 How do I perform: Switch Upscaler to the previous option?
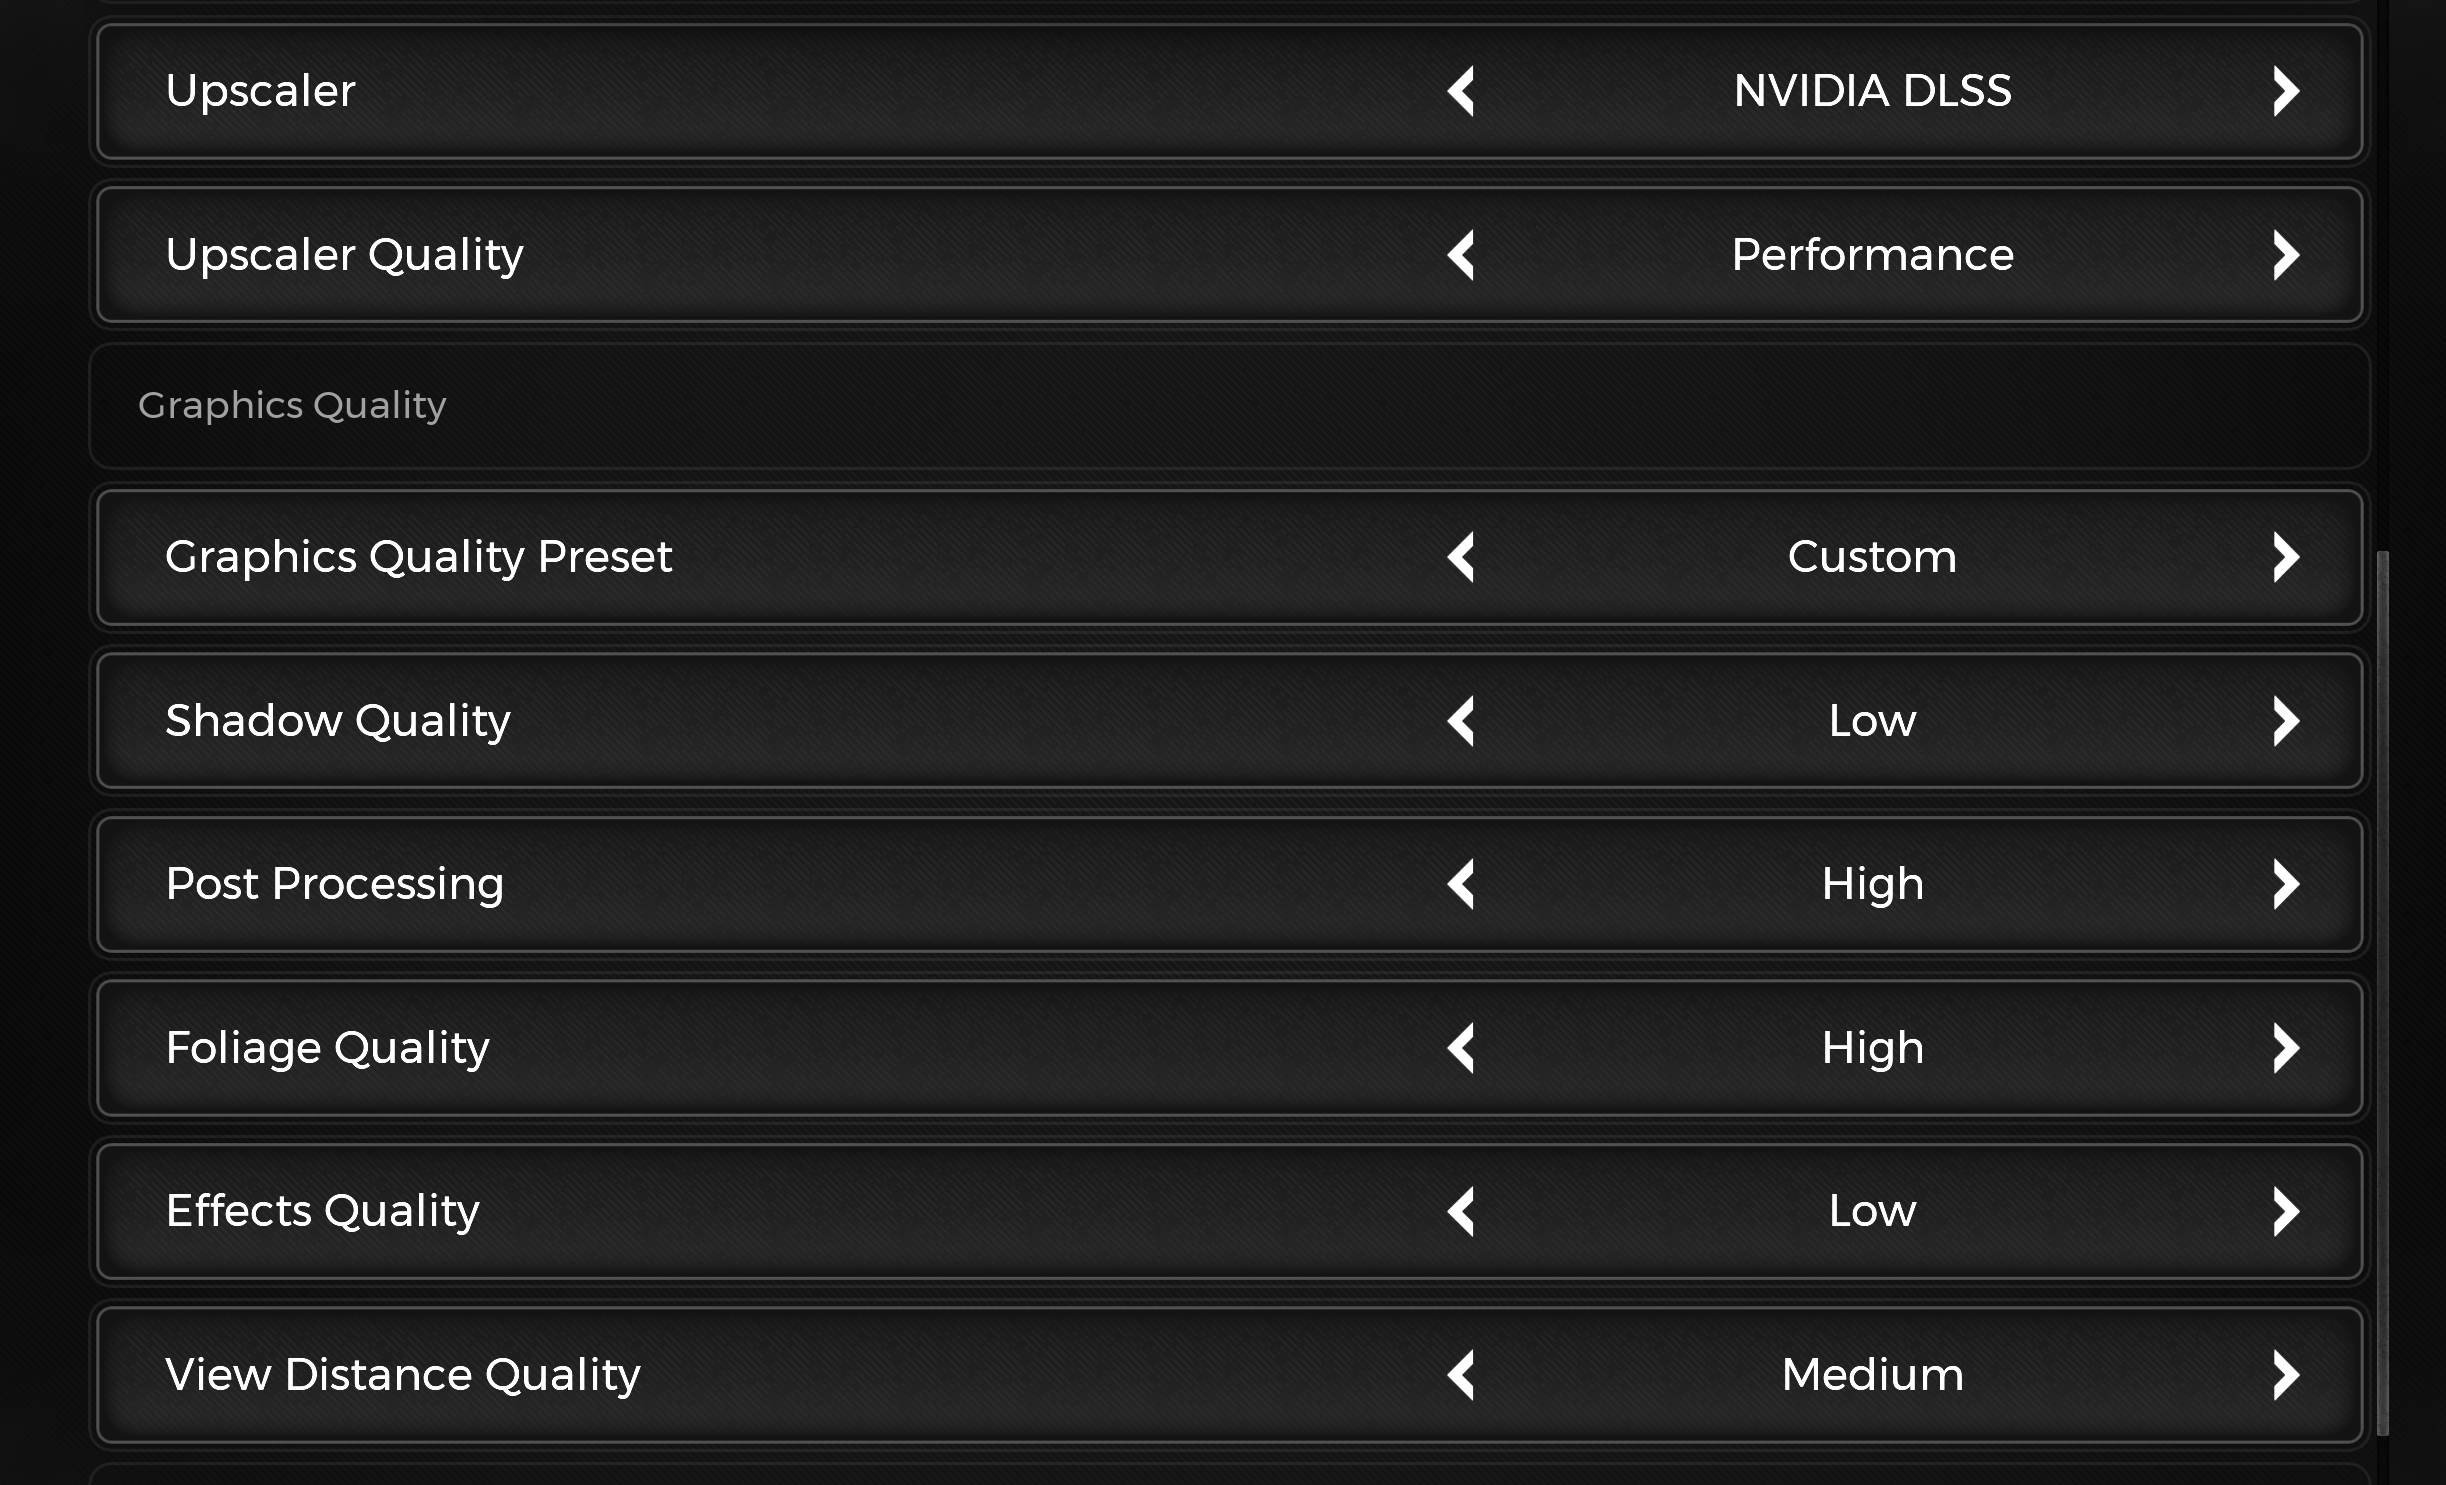[x=1461, y=91]
